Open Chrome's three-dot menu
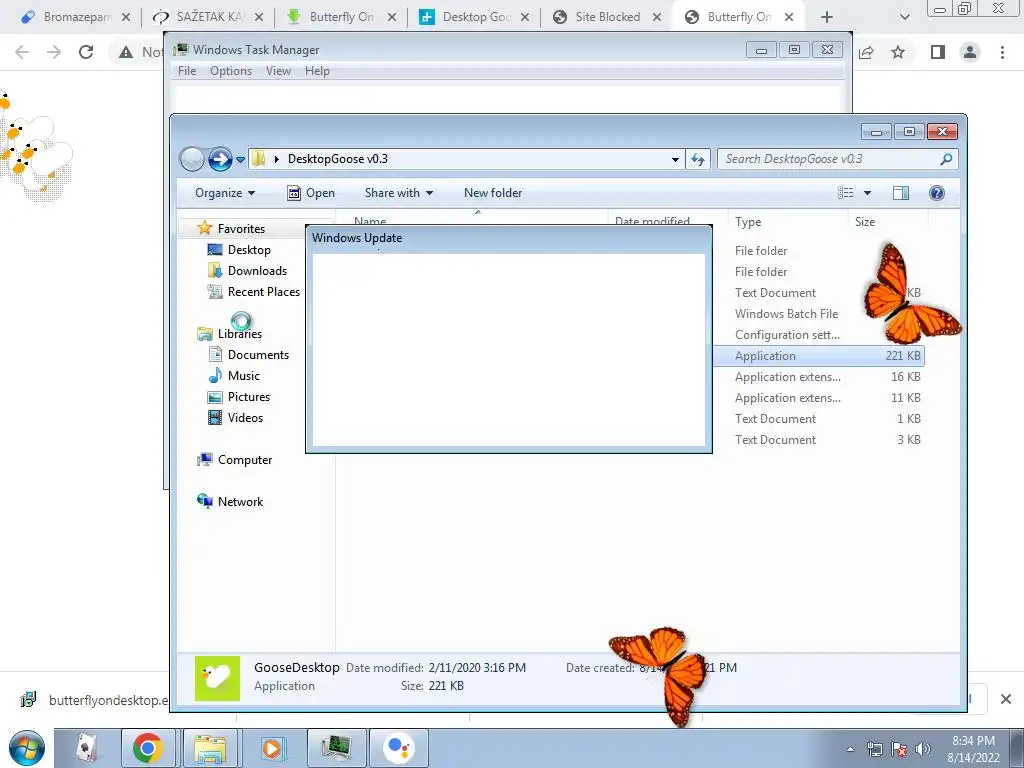This screenshot has height=768, width=1024. (1002, 52)
